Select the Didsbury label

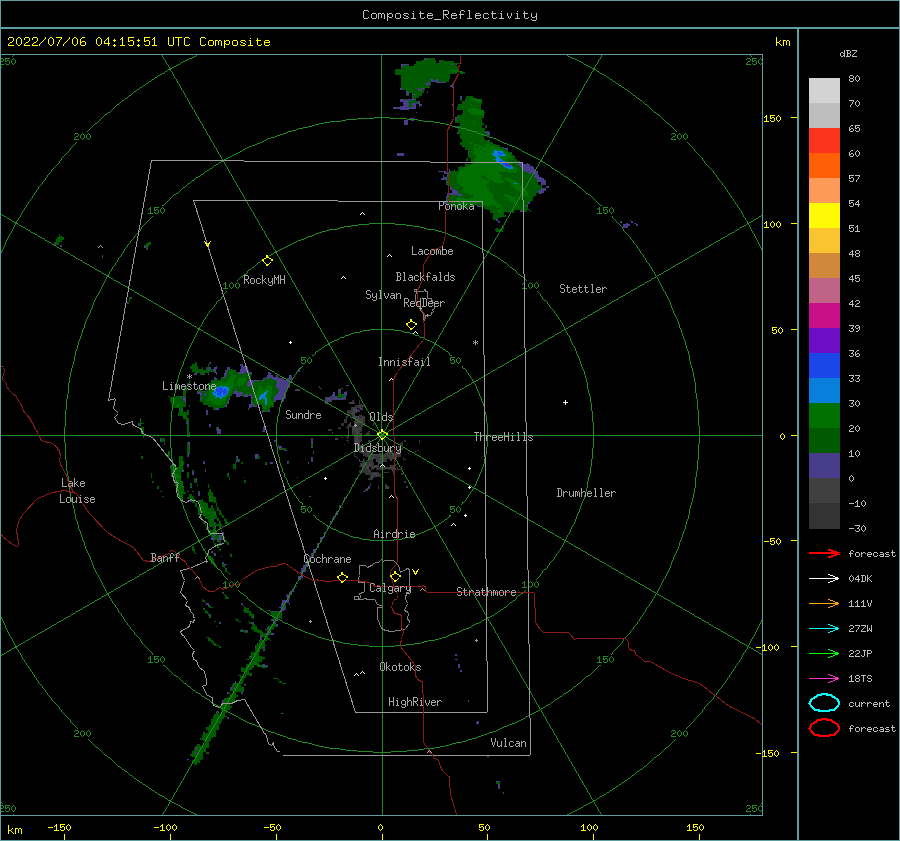coord(377,448)
